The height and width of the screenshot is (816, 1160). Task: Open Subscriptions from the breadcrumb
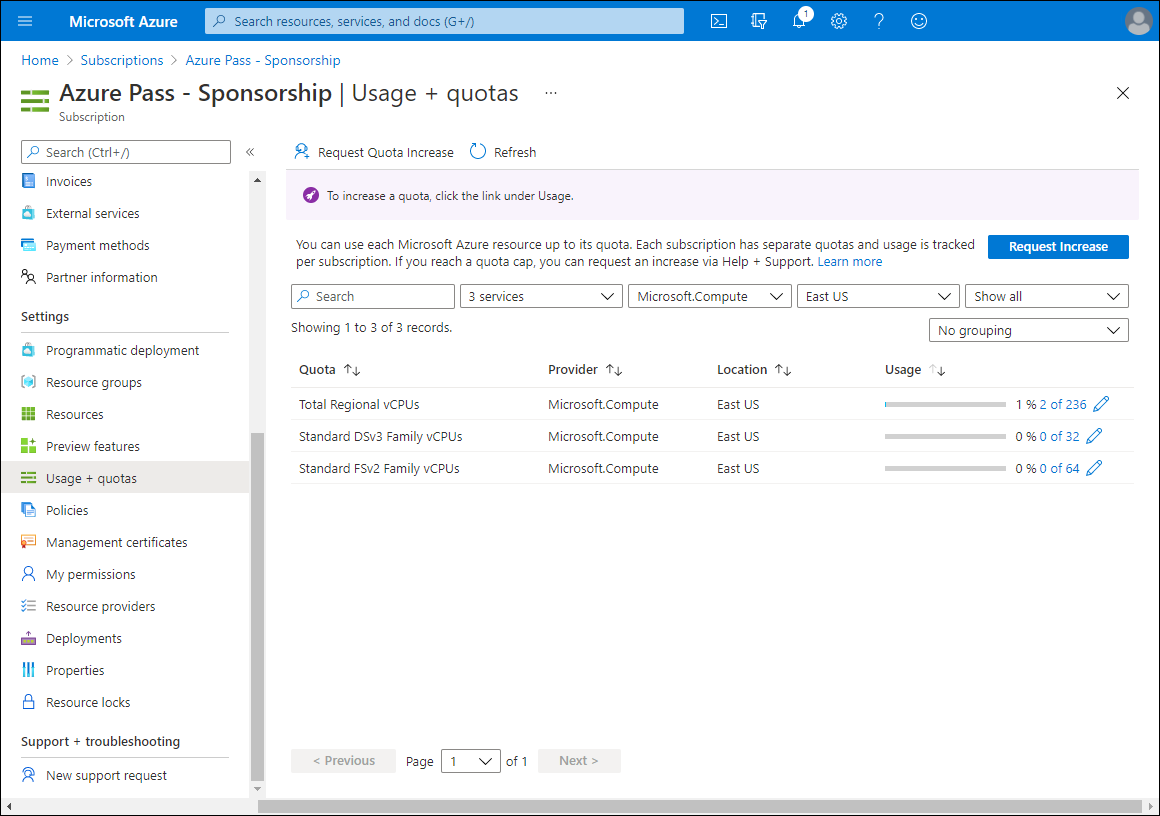point(122,60)
